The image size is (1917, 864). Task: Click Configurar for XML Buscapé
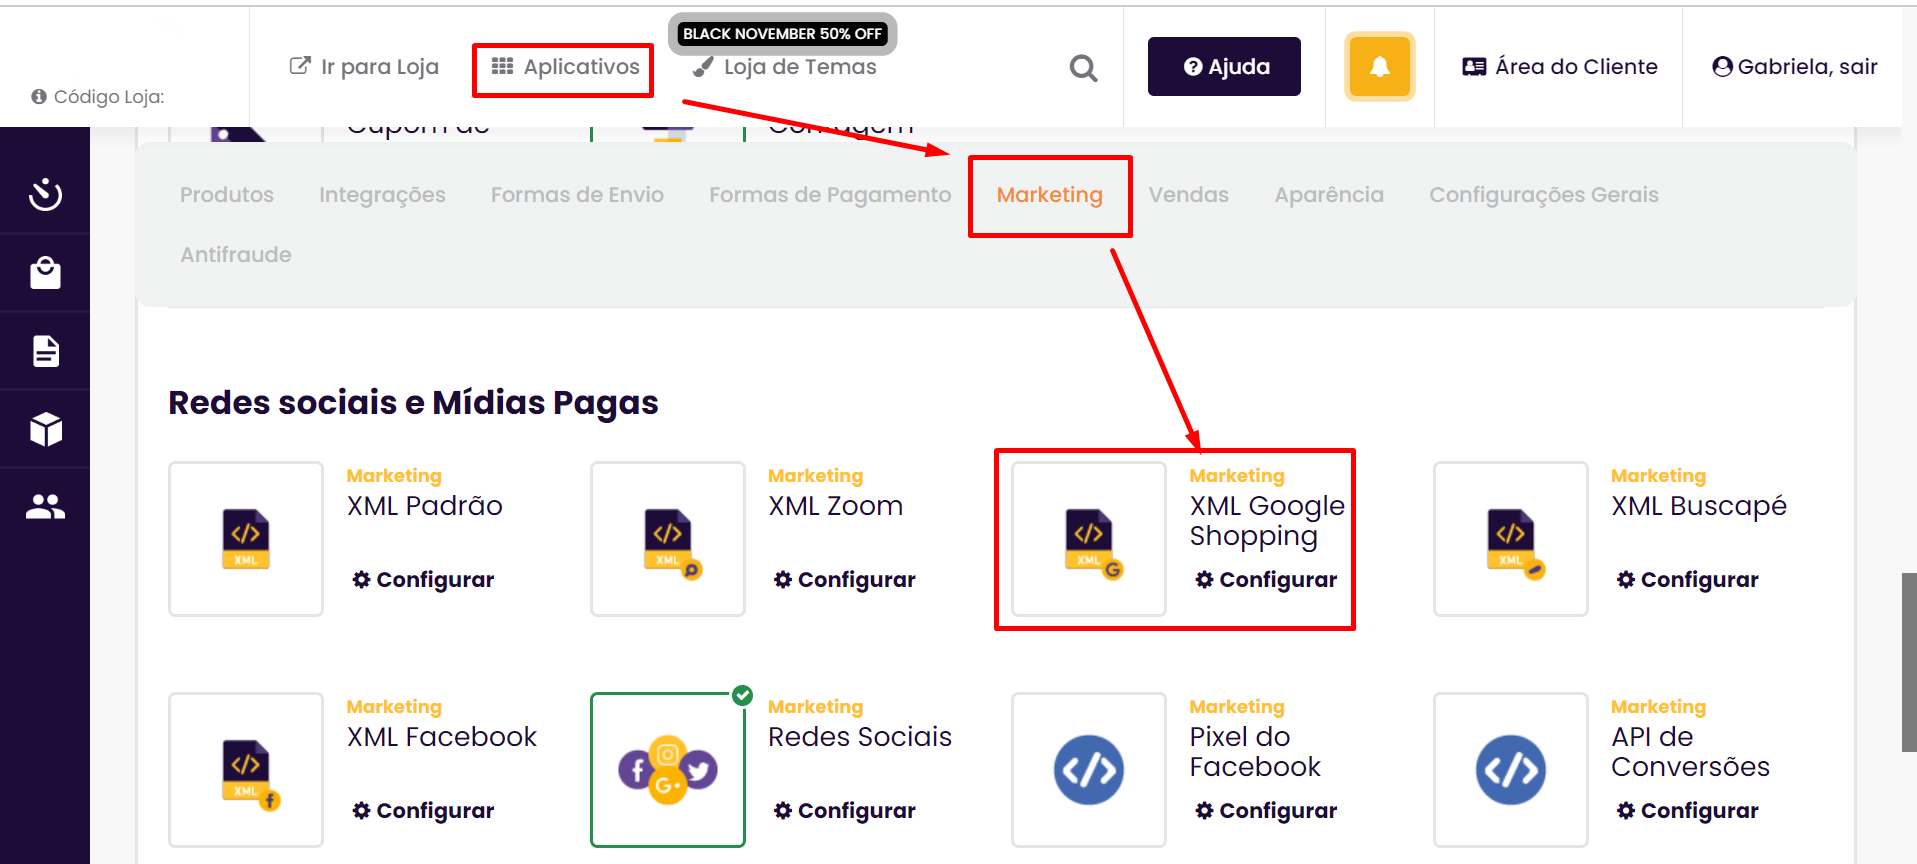[1688, 580]
